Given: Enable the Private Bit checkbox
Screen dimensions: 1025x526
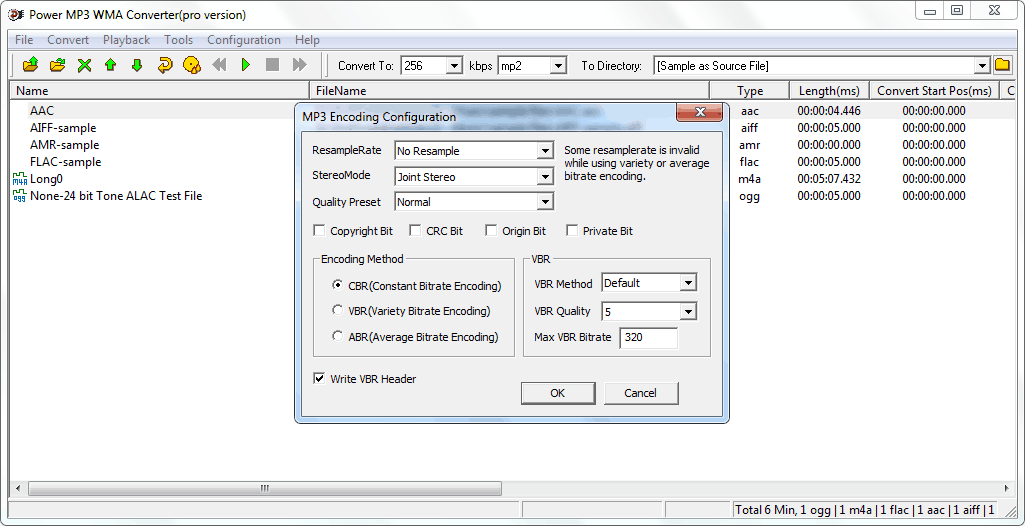Looking at the screenshot, I should pyautogui.click(x=572, y=231).
